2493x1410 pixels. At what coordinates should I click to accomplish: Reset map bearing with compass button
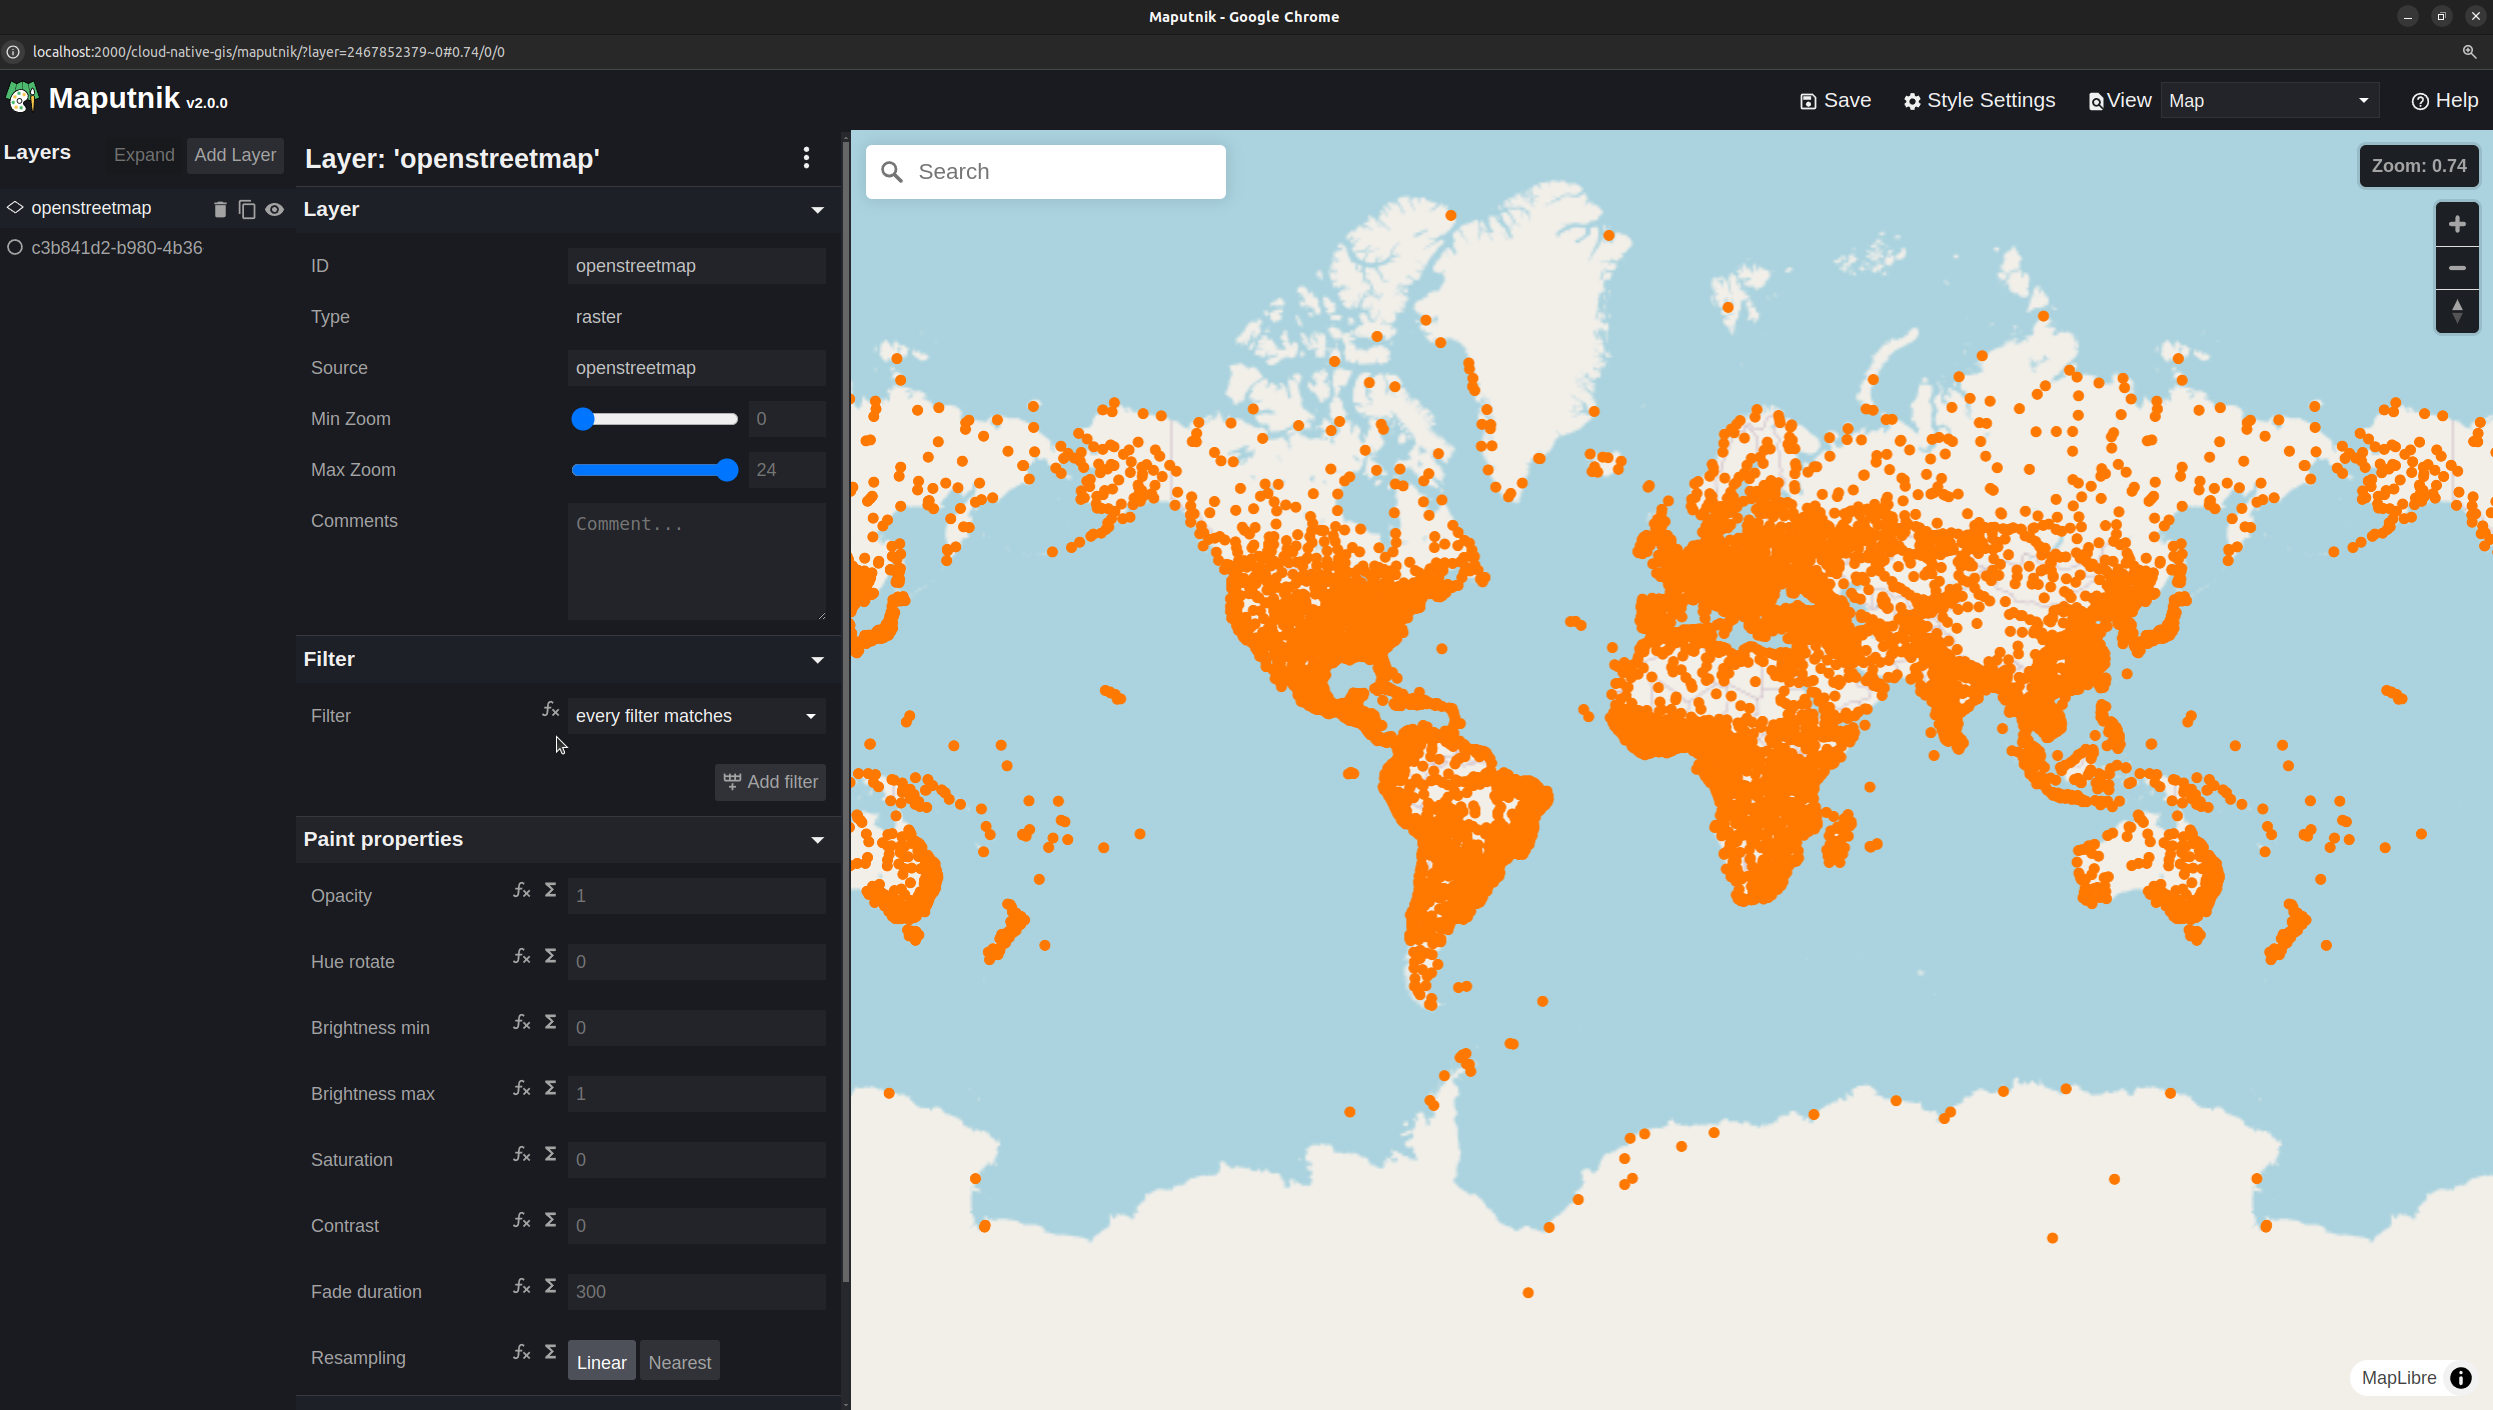(x=2457, y=311)
